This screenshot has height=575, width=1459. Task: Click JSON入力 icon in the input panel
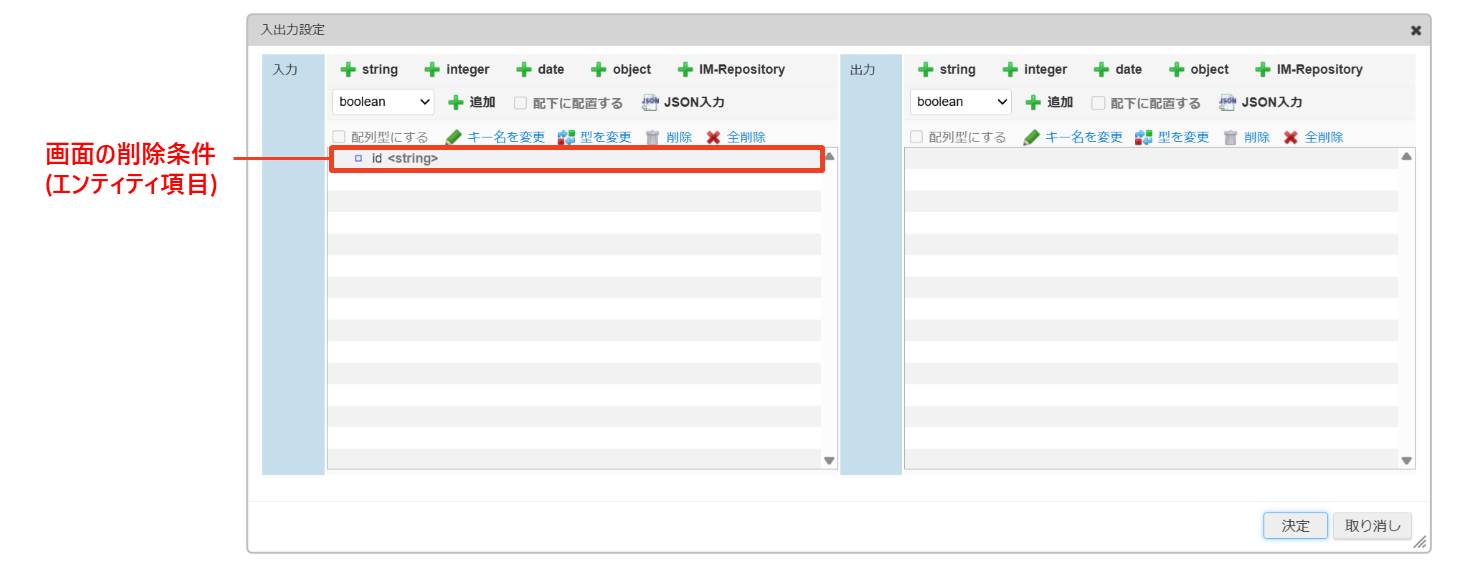click(651, 102)
